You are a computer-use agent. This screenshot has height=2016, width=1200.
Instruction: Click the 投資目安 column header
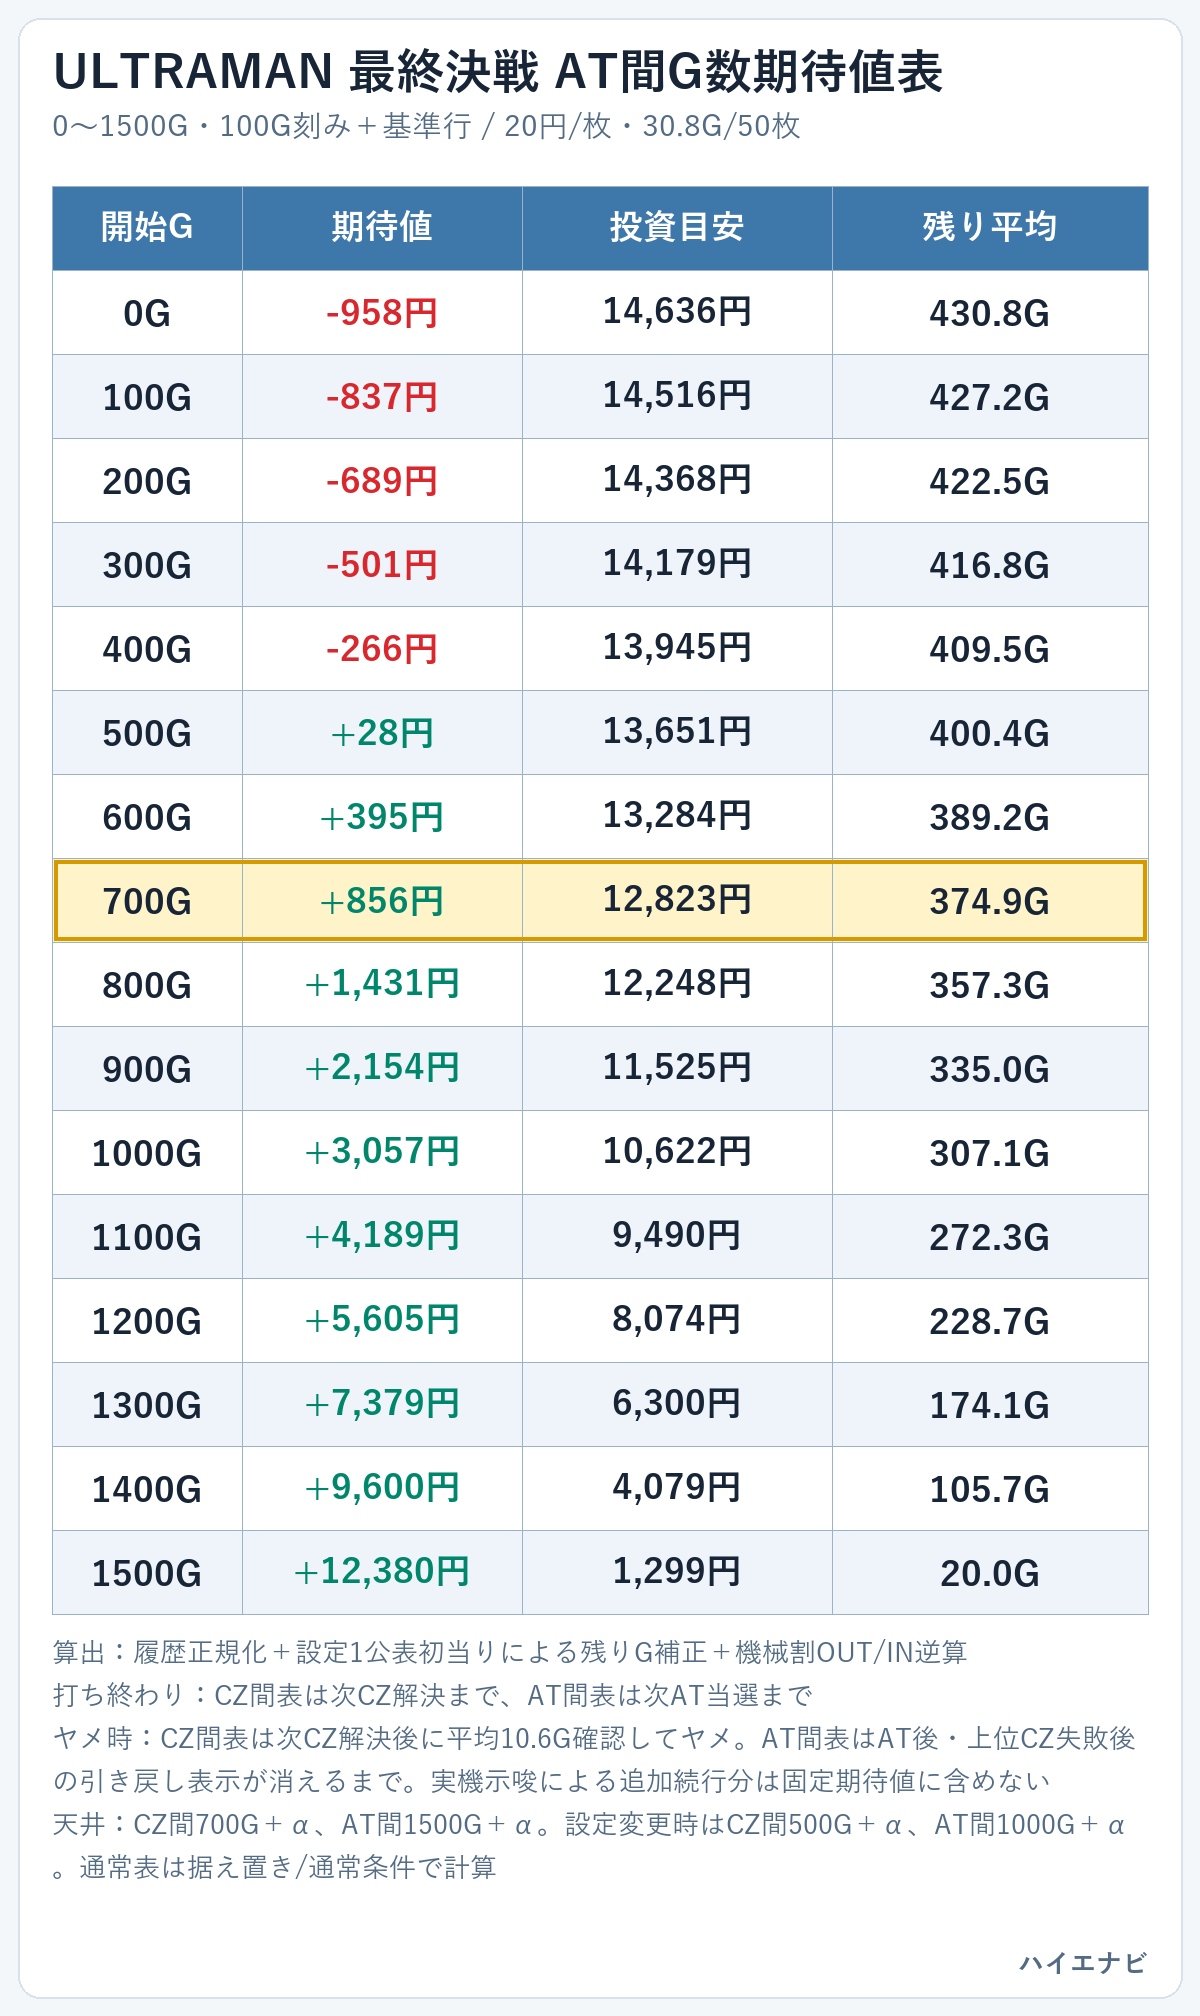coord(677,228)
